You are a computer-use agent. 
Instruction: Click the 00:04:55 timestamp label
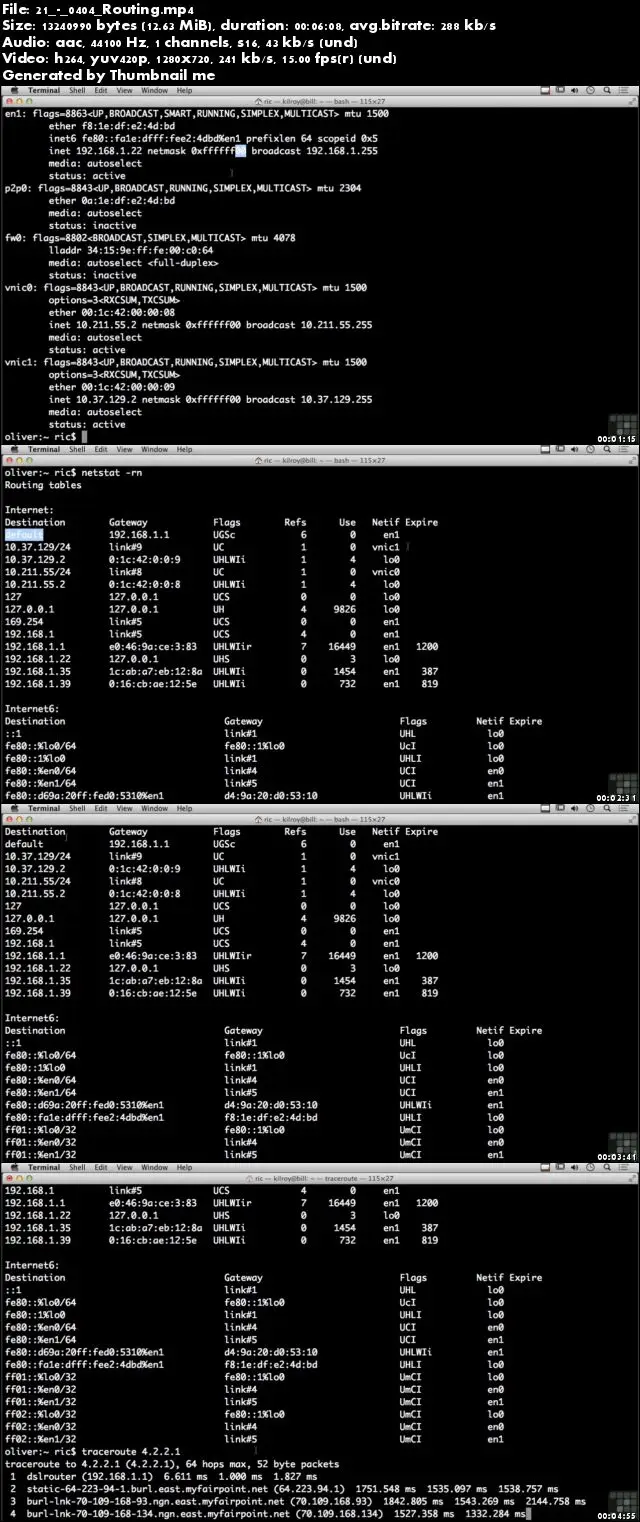click(617, 1514)
